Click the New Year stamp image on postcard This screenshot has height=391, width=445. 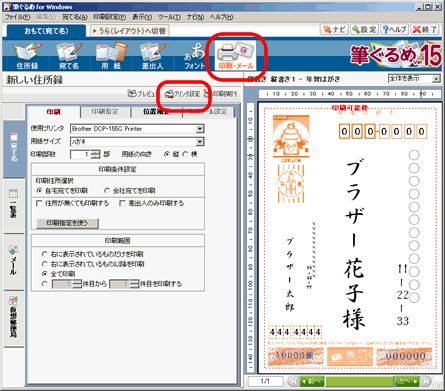pos(291,136)
